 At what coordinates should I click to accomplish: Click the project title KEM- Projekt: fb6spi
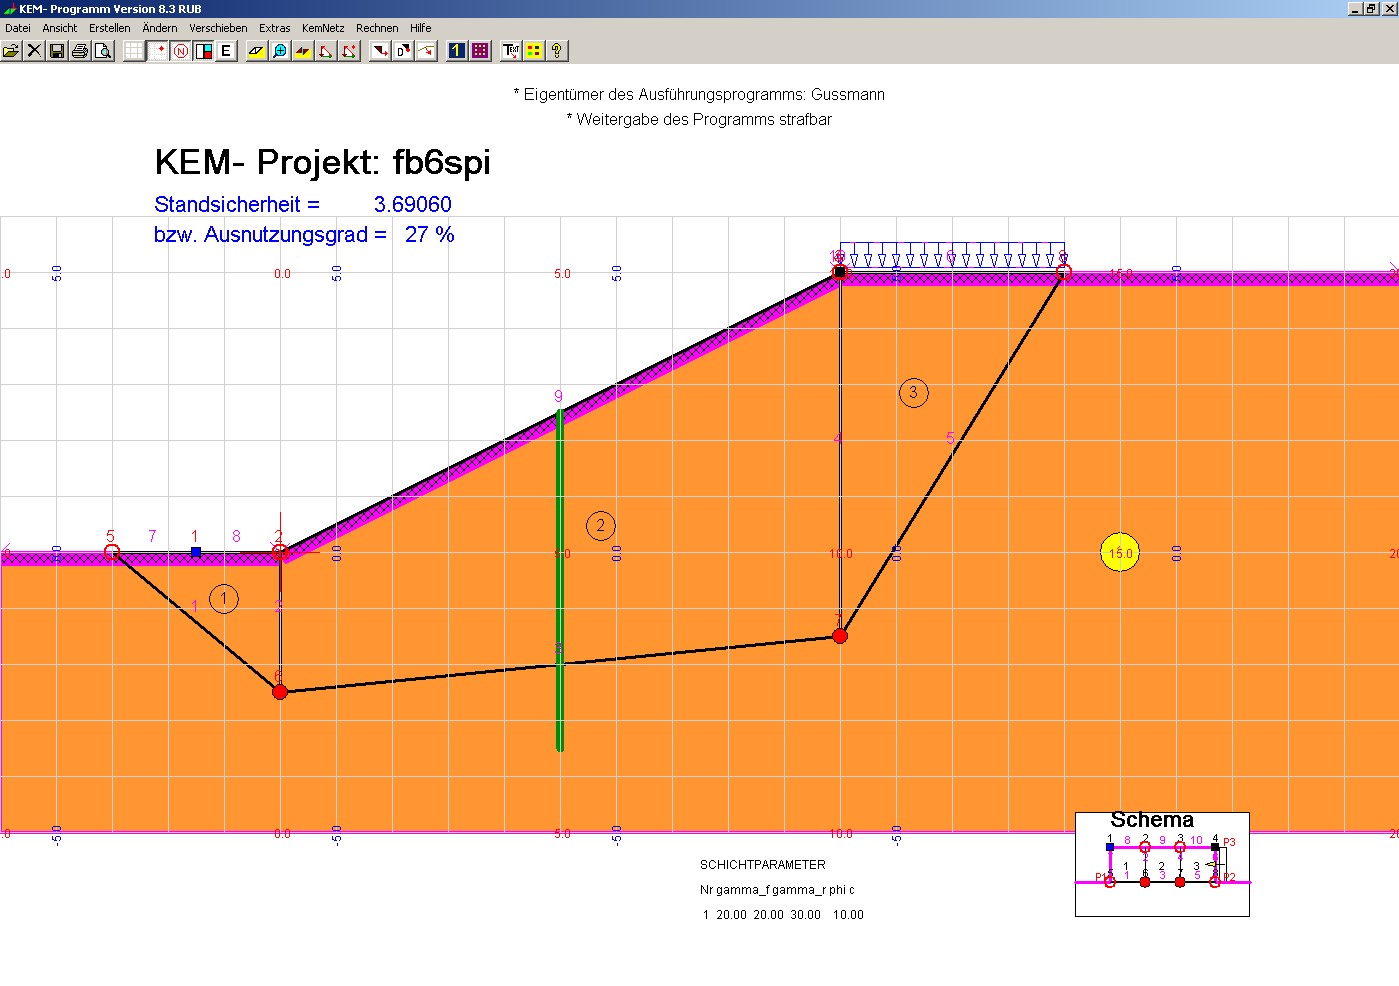click(x=323, y=162)
